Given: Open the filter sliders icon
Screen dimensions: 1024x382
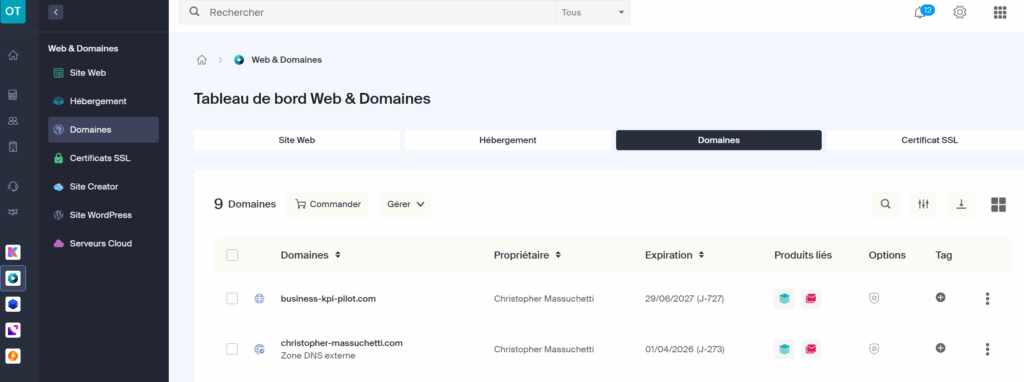Looking at the screenshot, I should pos(923,204).
